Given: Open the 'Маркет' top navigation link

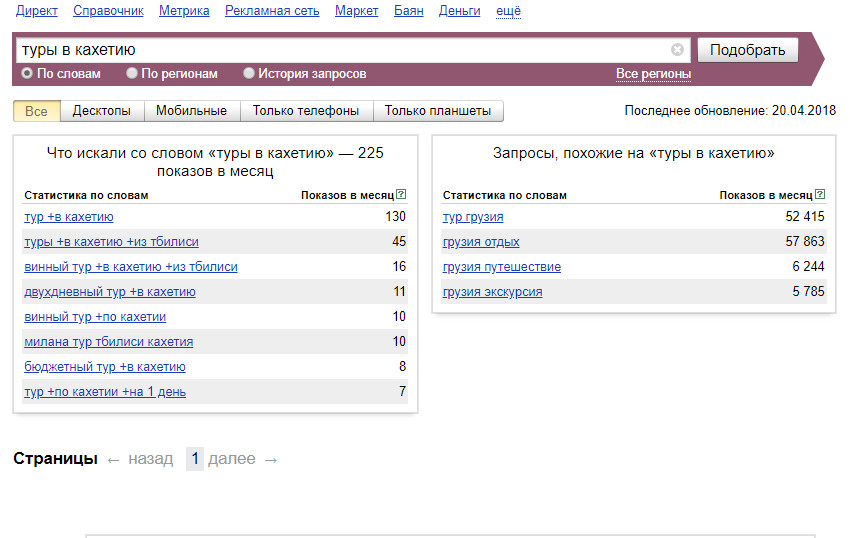Looking at the screenshot, I should click(x=357, y=10).
